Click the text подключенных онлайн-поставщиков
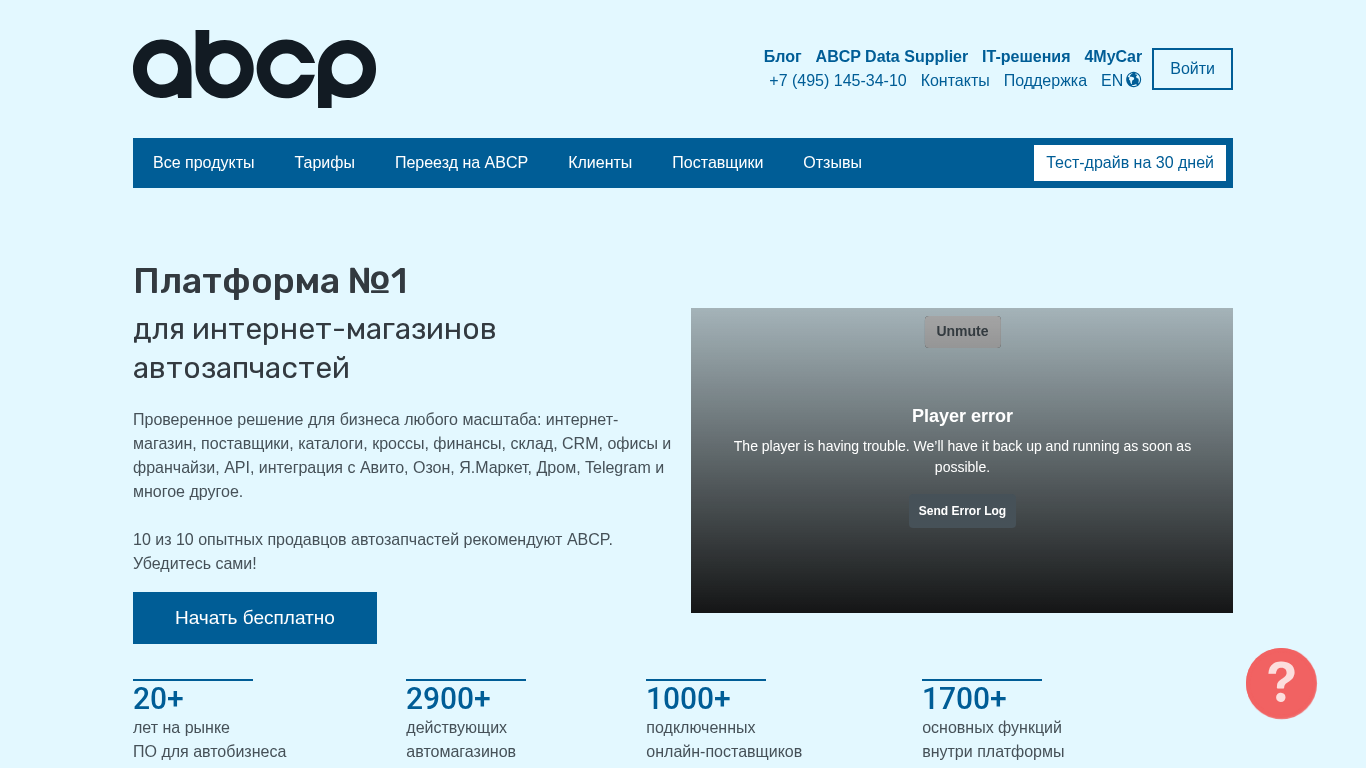This screenshot has height=768, width=1366. point(724,740)
